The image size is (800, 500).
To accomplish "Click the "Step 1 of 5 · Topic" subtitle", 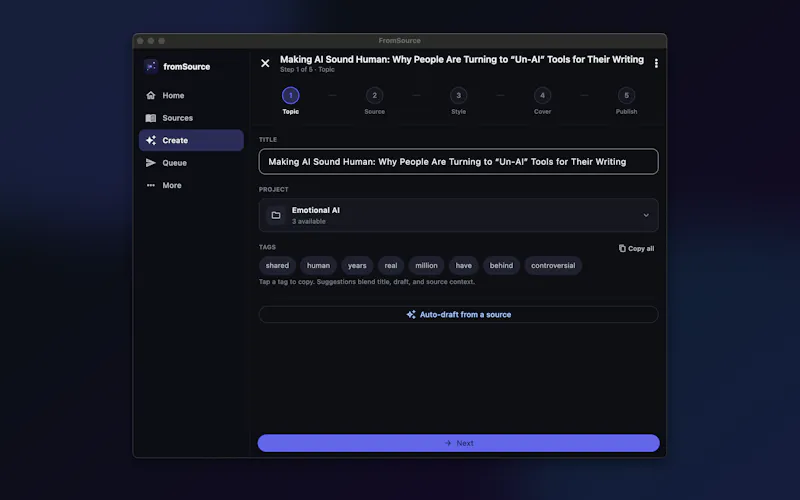I will pyautogui.click(x=307, y=69).
